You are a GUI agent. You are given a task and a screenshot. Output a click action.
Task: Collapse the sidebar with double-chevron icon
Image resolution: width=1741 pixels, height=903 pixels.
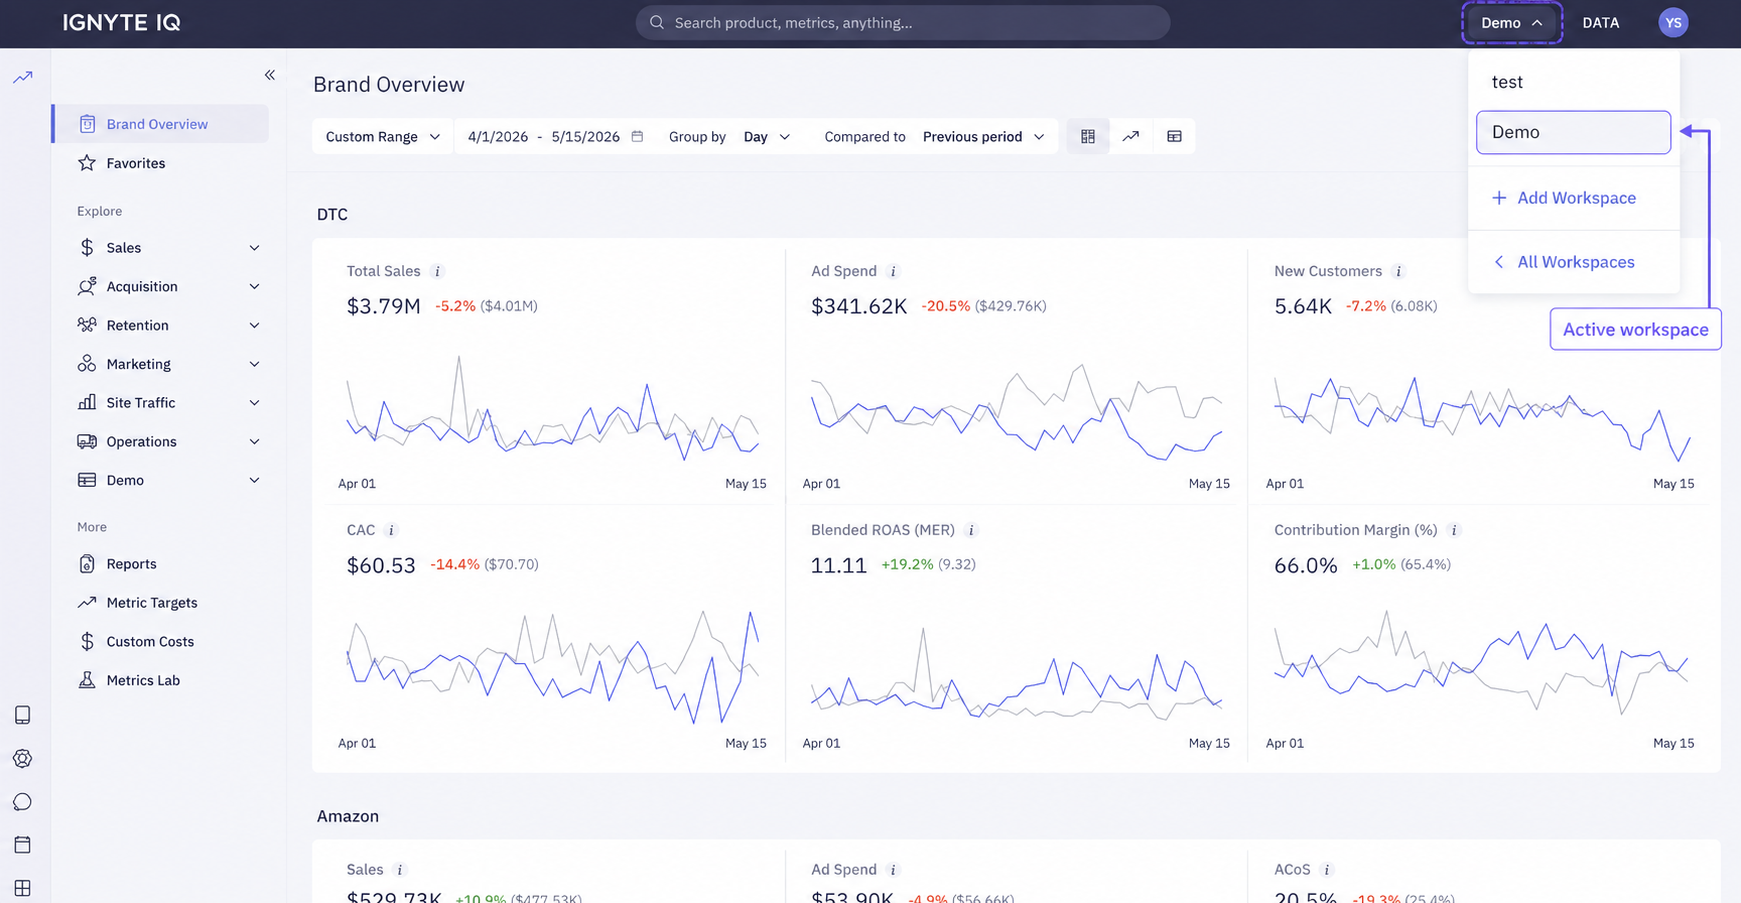pos(269,75)
